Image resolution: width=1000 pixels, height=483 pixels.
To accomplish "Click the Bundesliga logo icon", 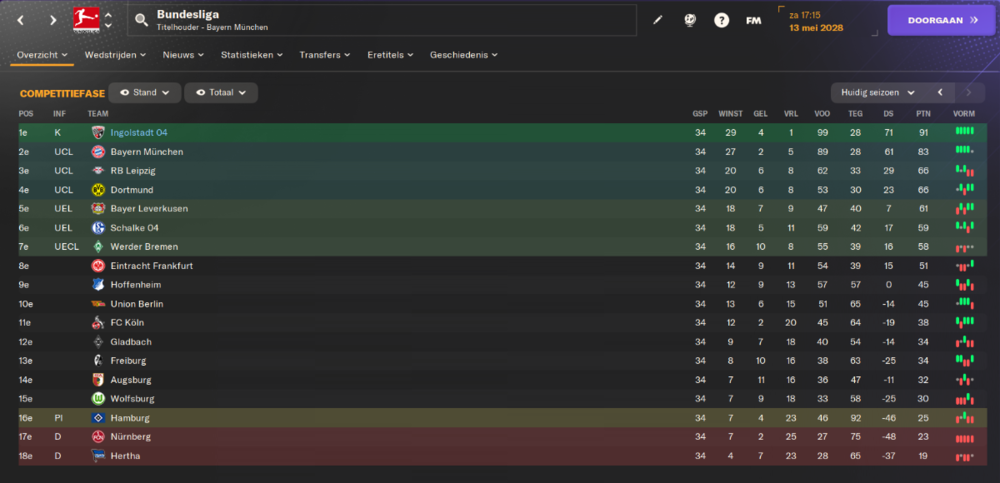I will tap(86, 20).
